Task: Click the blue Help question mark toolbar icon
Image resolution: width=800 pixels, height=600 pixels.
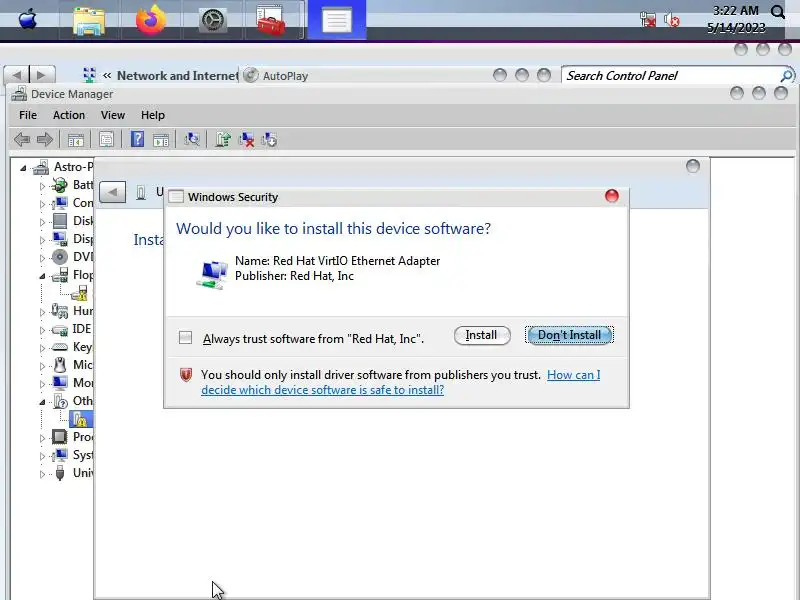Action: (137, 139)
